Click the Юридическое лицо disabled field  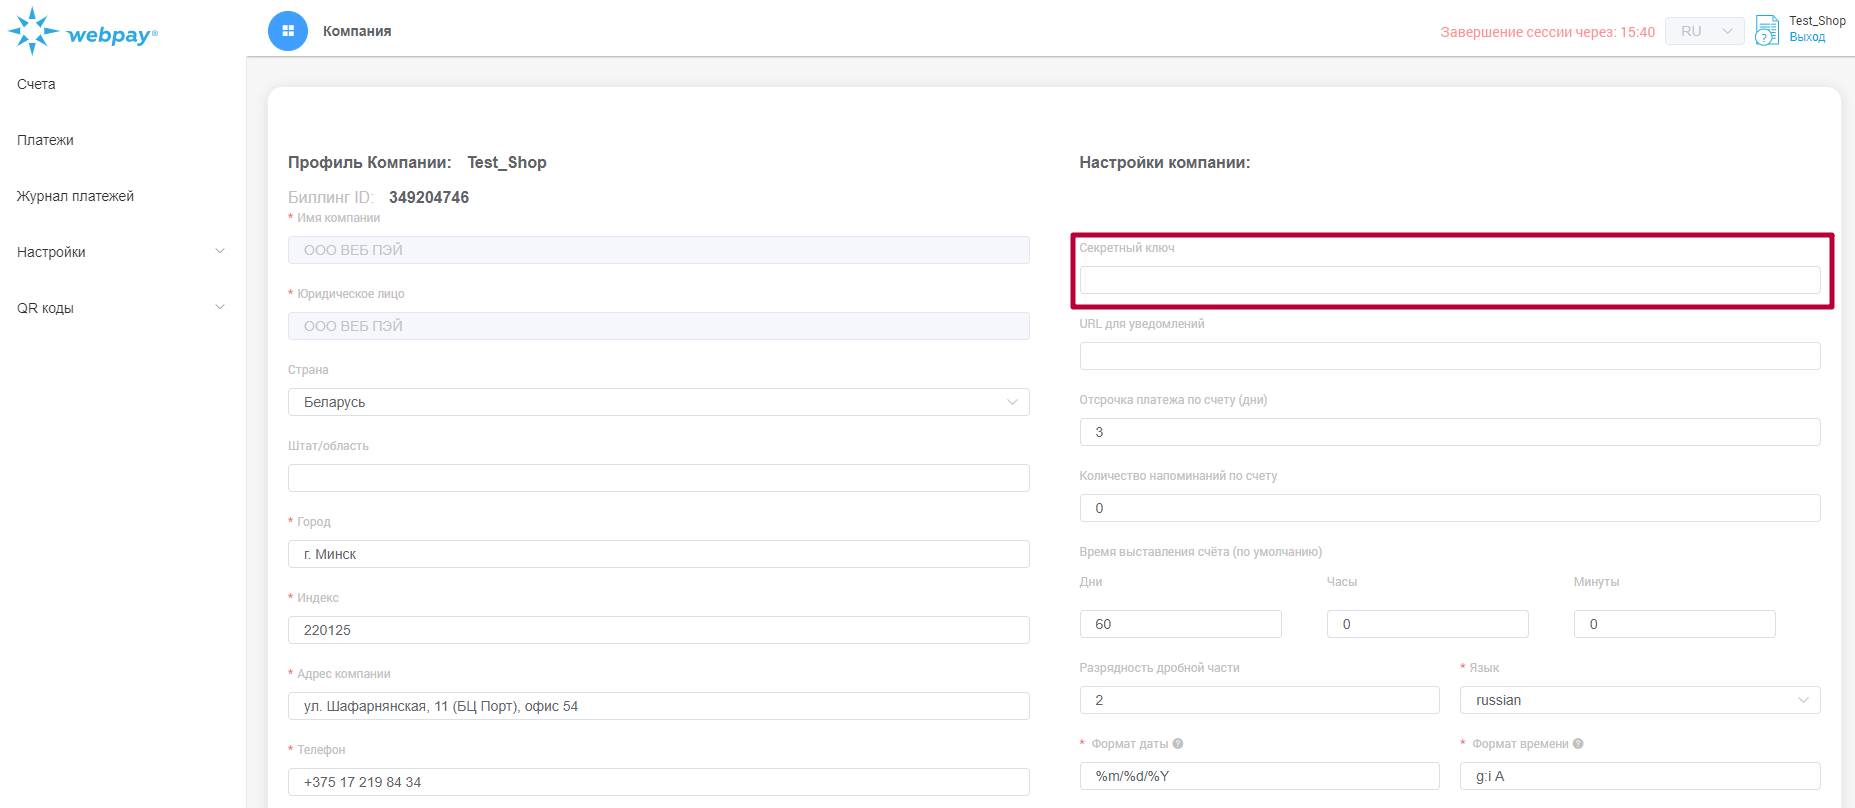pyautogui.click(x=659, y=326)
